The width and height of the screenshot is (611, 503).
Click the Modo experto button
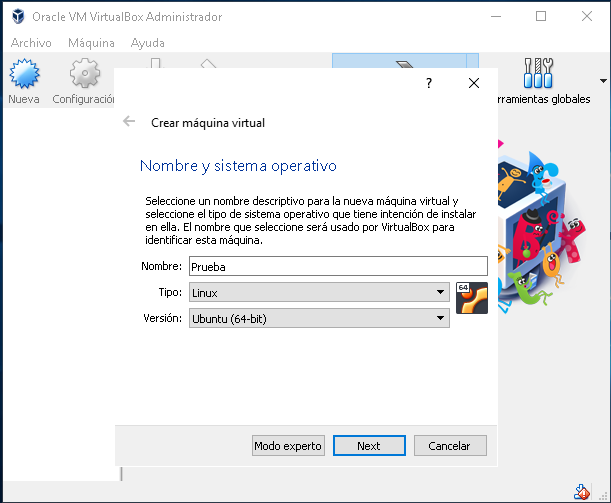pos(288,445)
